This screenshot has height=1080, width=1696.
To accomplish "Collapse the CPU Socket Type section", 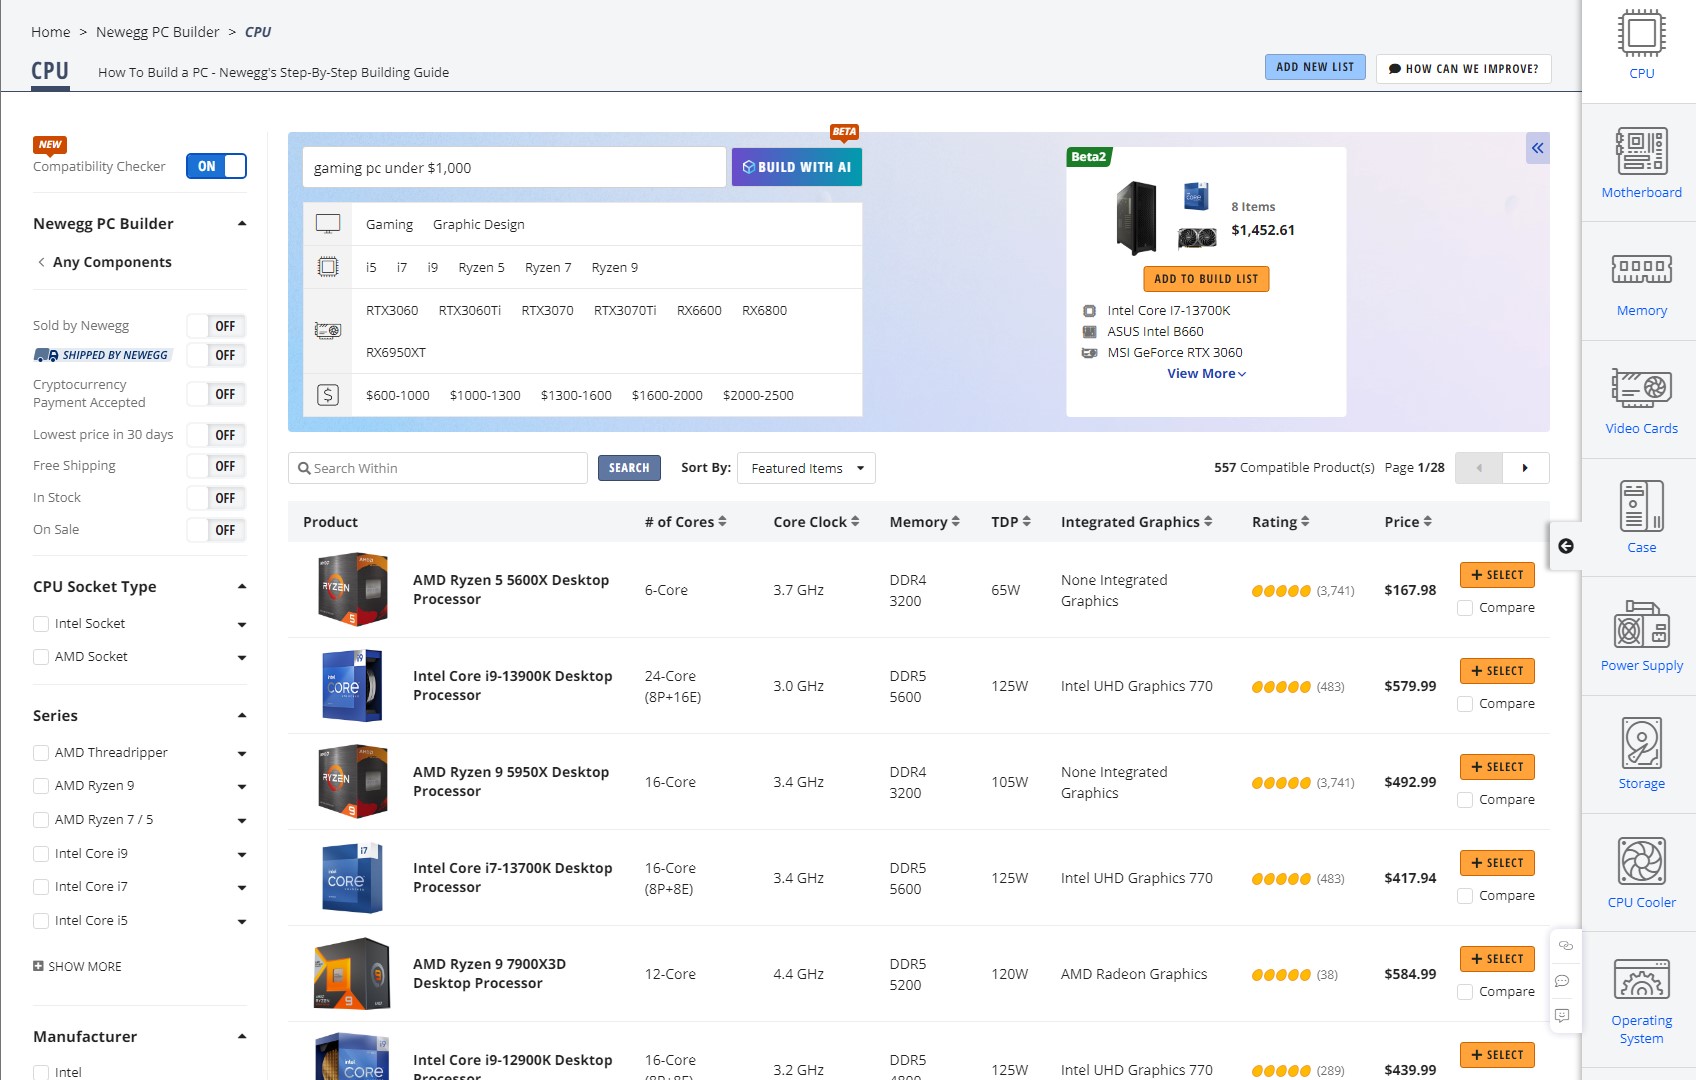I will [x=242, y=586].
